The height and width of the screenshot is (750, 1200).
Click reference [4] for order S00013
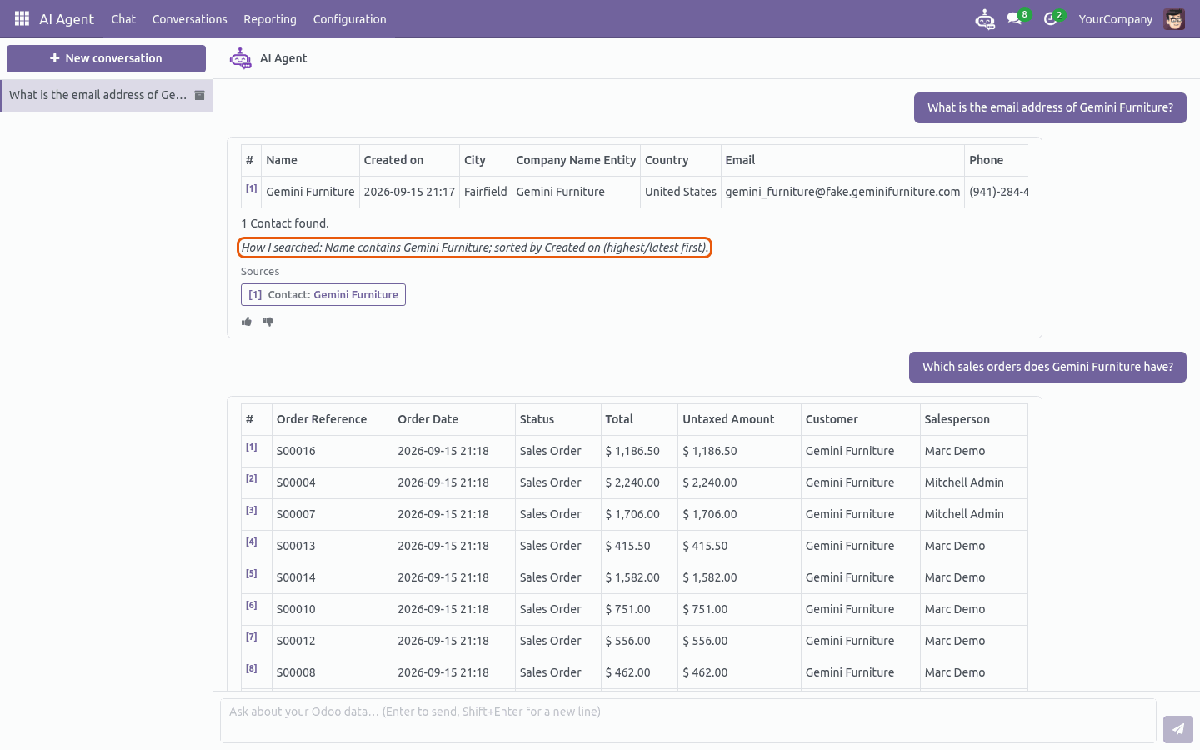coord(251,542)
